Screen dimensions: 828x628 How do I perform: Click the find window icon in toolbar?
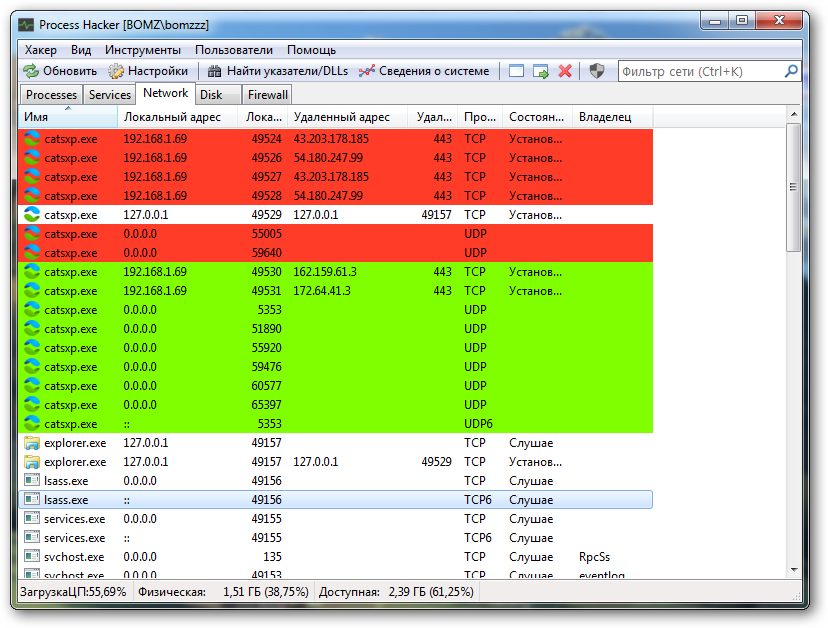(x=516, y=71)
